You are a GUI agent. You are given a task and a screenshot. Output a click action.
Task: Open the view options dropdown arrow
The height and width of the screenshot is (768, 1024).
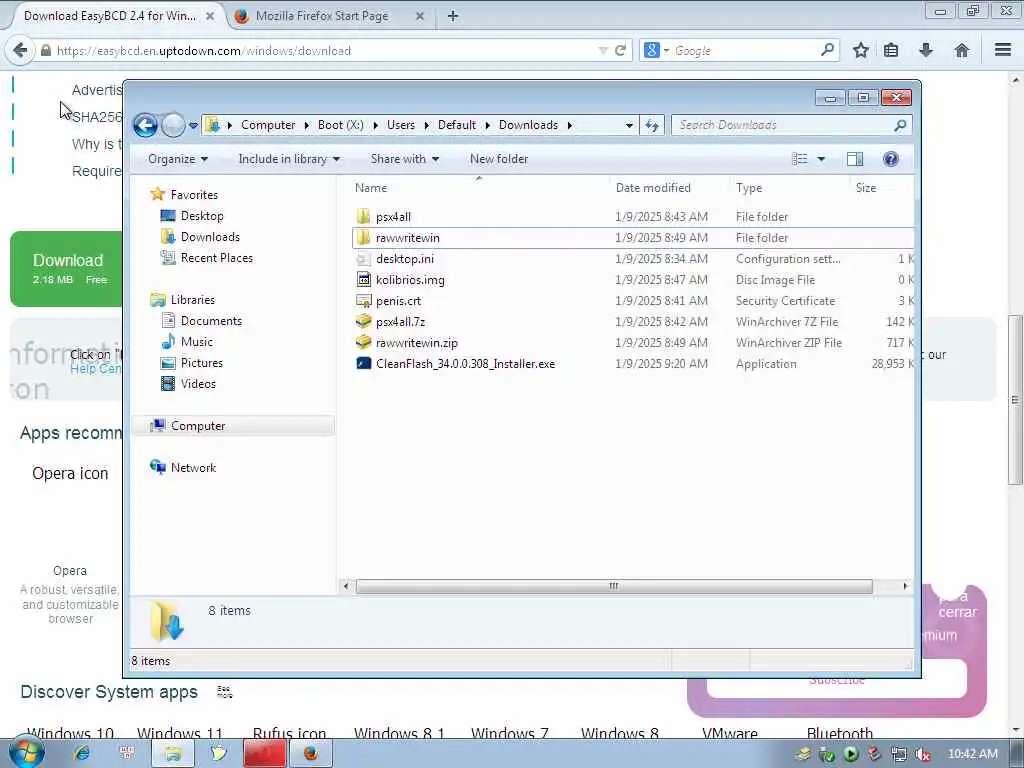822,159
